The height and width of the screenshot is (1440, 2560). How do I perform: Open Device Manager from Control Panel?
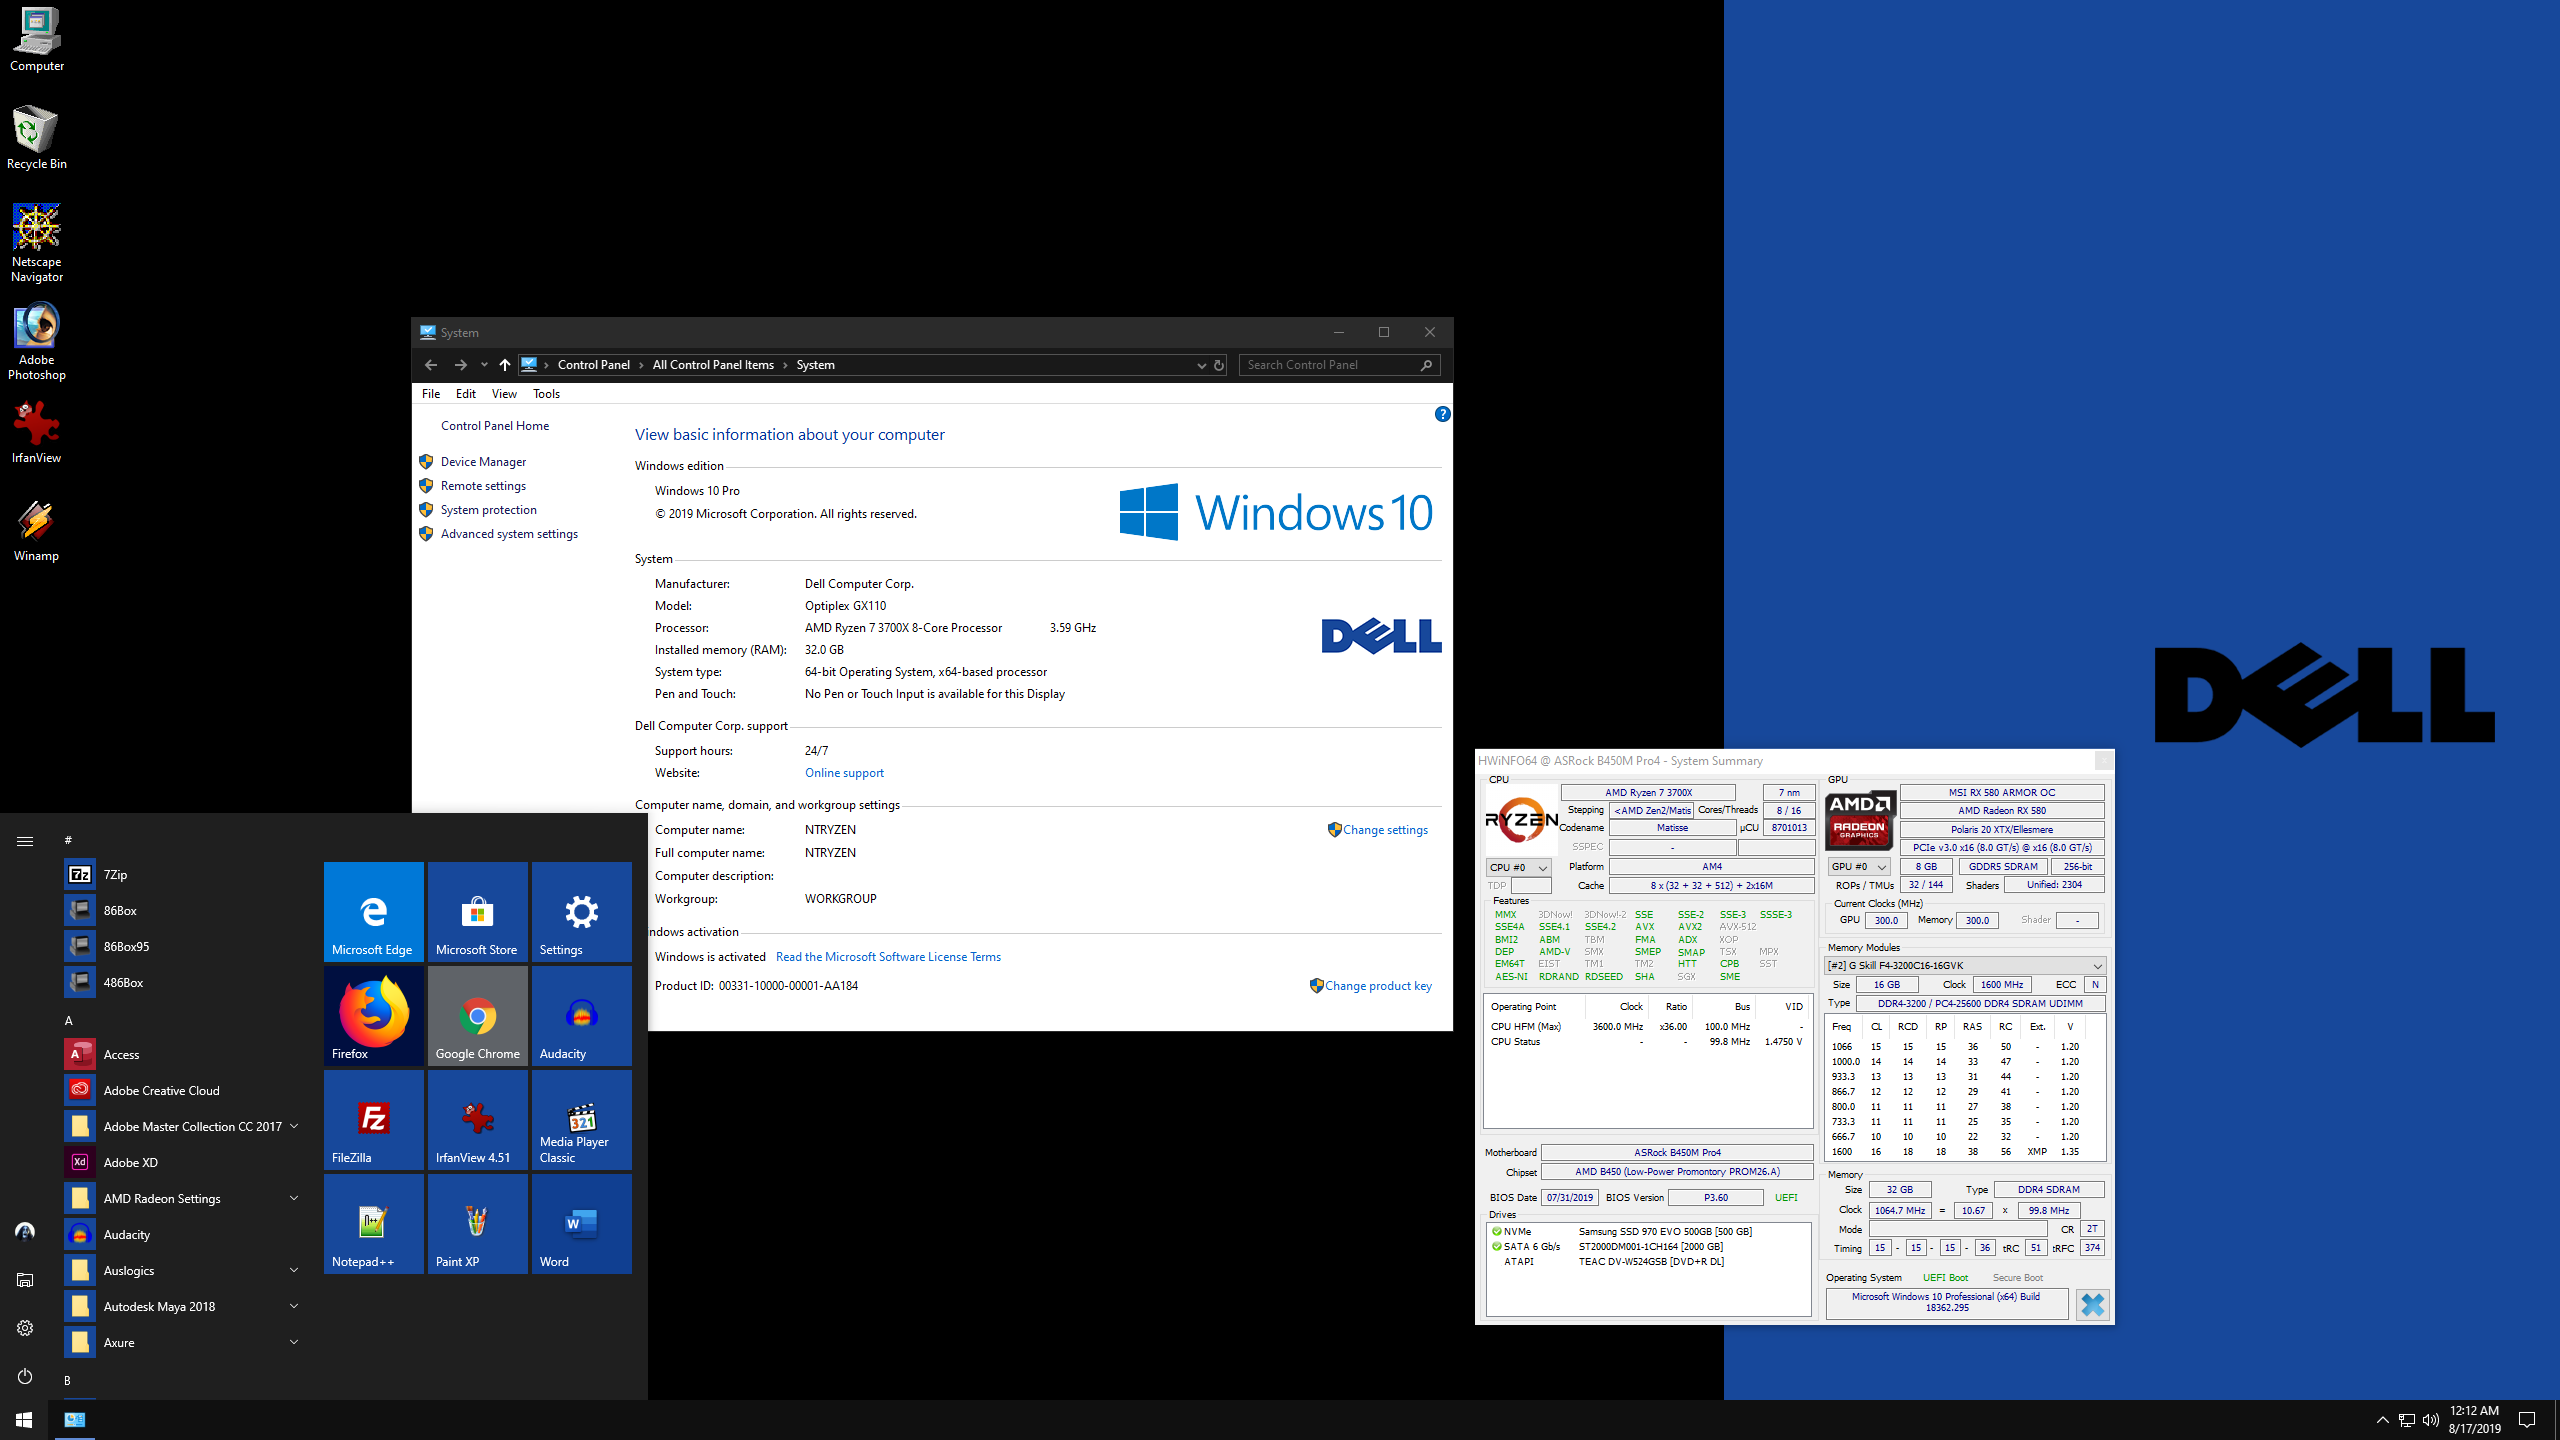pos(484,461)
